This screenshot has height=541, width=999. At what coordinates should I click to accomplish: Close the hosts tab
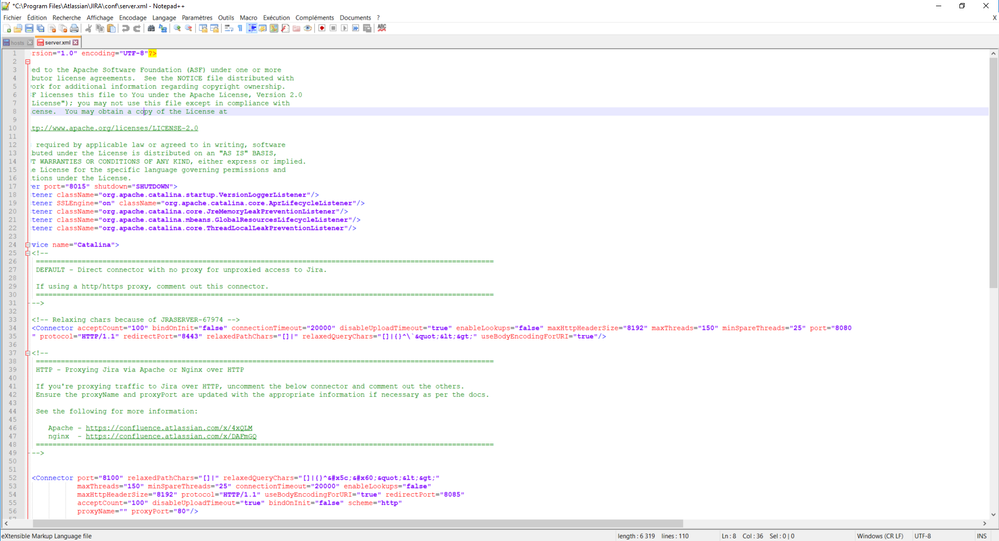[30, 43]
